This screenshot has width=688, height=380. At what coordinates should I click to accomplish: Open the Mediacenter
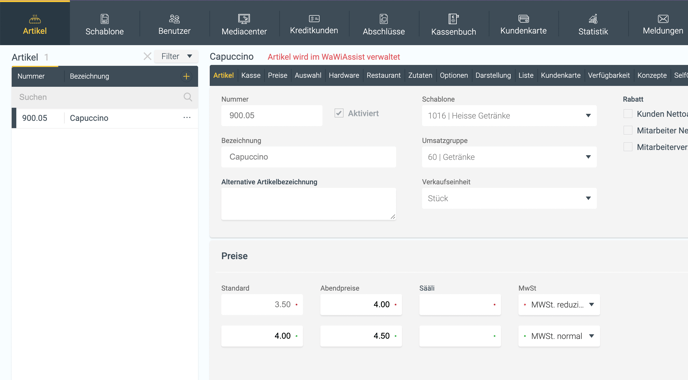coord(244,25)
